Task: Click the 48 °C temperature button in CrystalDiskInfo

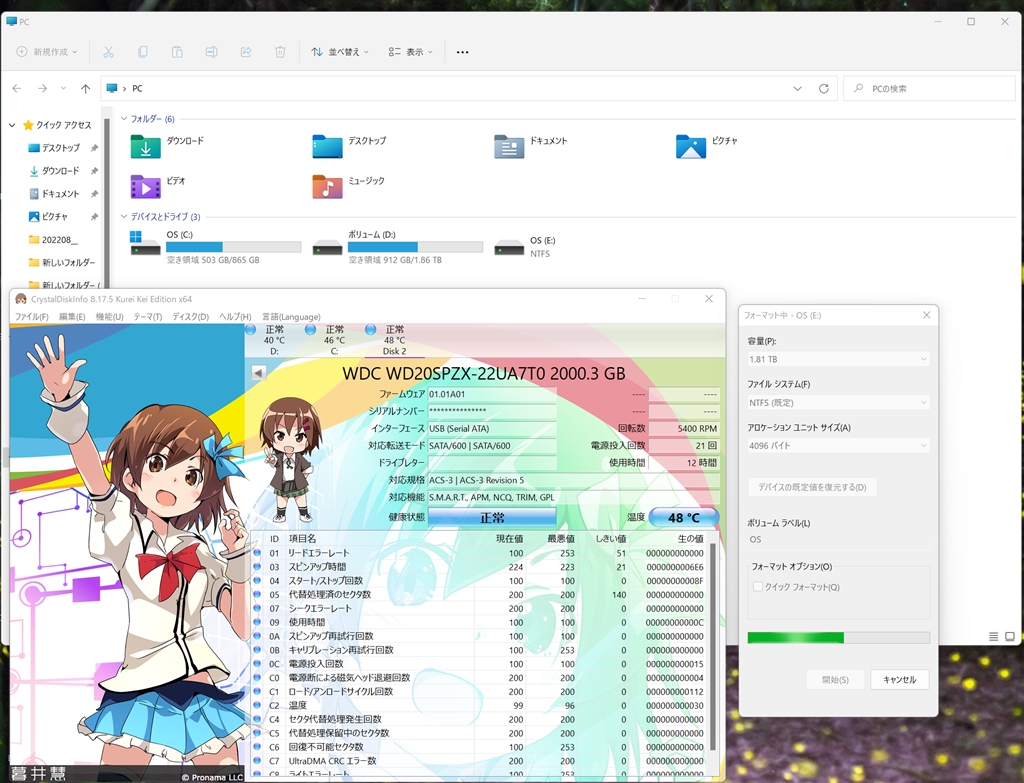Action: pyautogui.click(x=683, y=516)
